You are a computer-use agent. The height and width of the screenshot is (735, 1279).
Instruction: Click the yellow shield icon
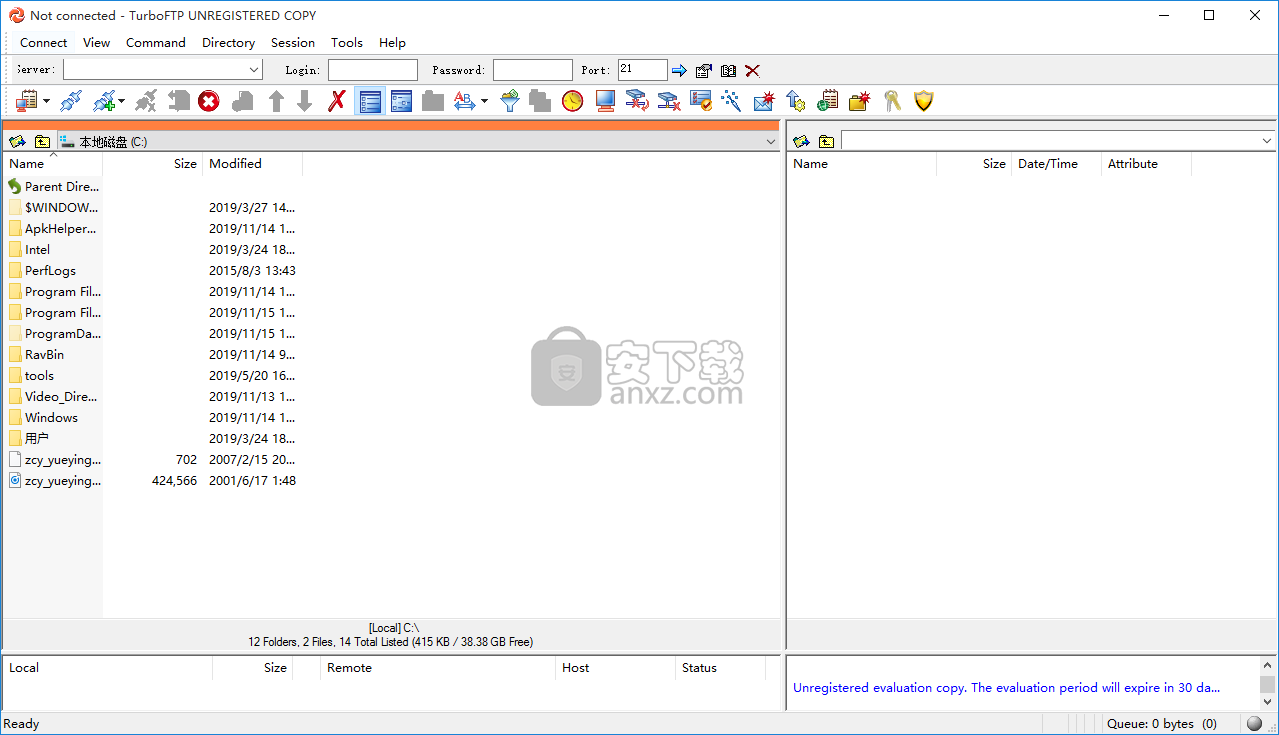[x=924, y=101]
